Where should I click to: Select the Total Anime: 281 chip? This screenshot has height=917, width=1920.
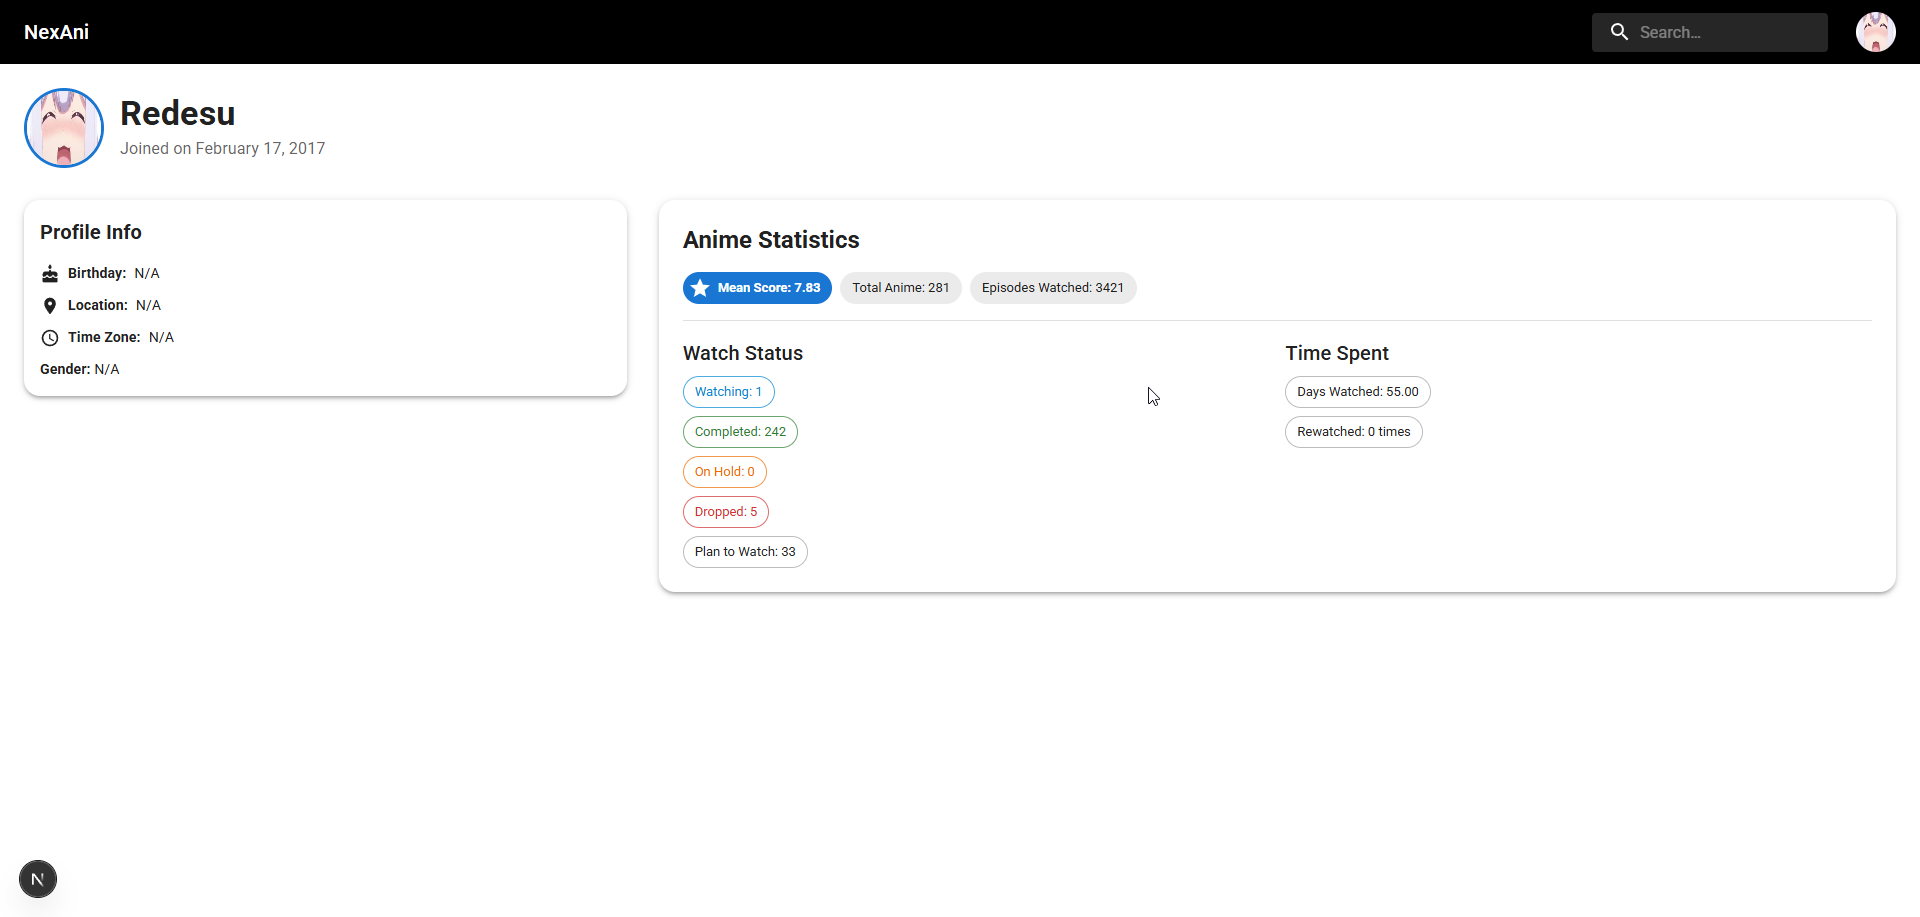tap(901, 288)
